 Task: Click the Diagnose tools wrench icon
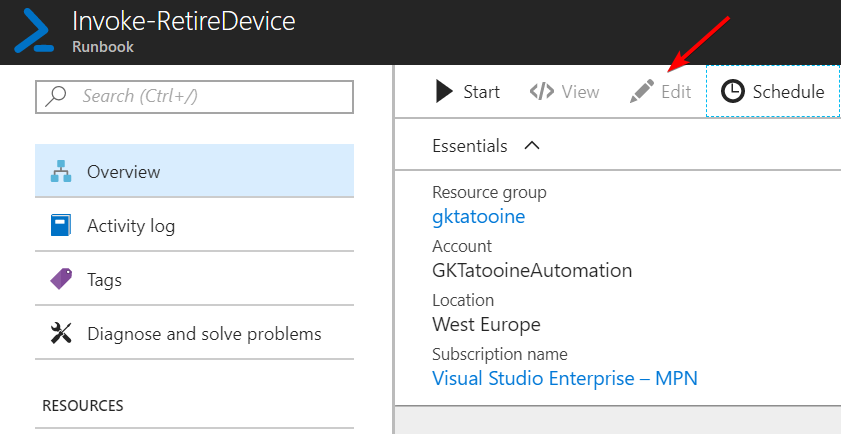[61, 334]
